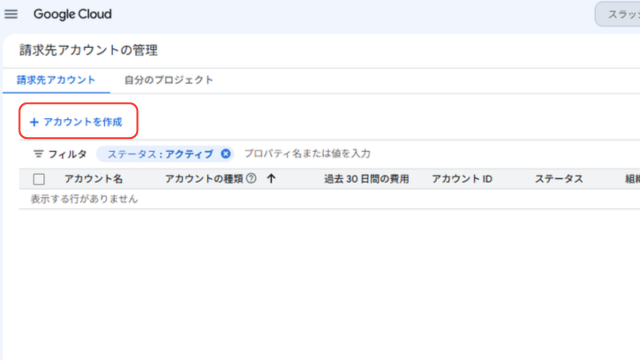Focus the プロパティ名または値を入力 filter field
This screenshot has width=640, height=360.
(x=307, y=154)
